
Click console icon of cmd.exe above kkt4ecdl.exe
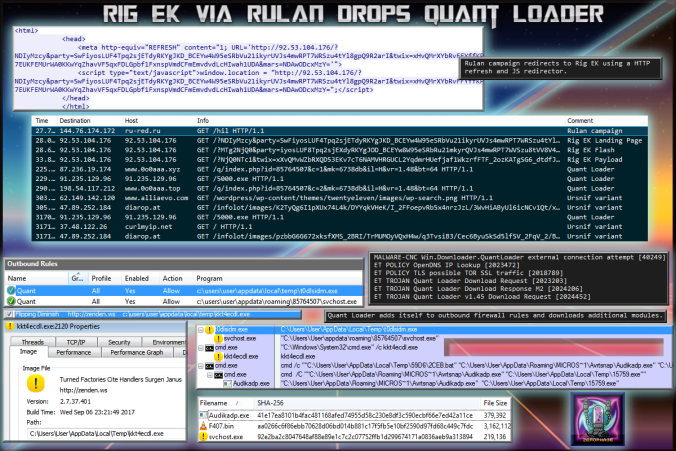(x=210, y=348)
